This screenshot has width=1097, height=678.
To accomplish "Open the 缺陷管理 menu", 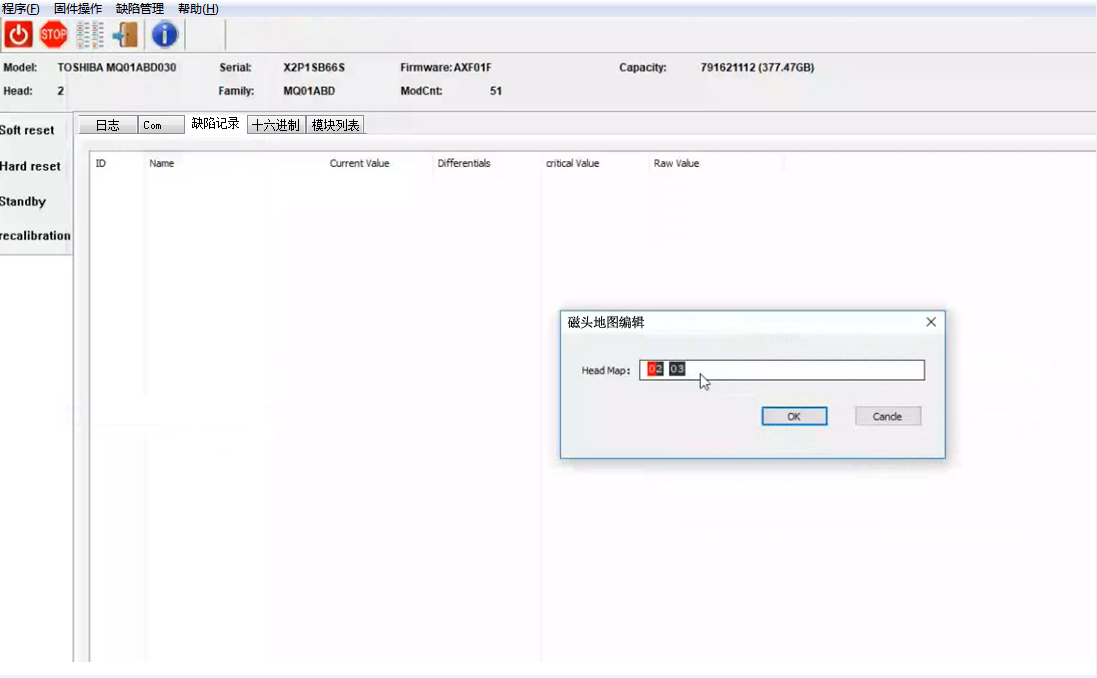I will tap(139, 8).
